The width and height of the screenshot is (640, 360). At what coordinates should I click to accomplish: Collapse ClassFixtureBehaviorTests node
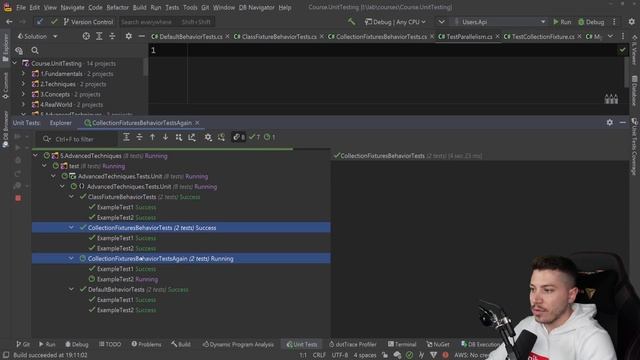[71, 197]
